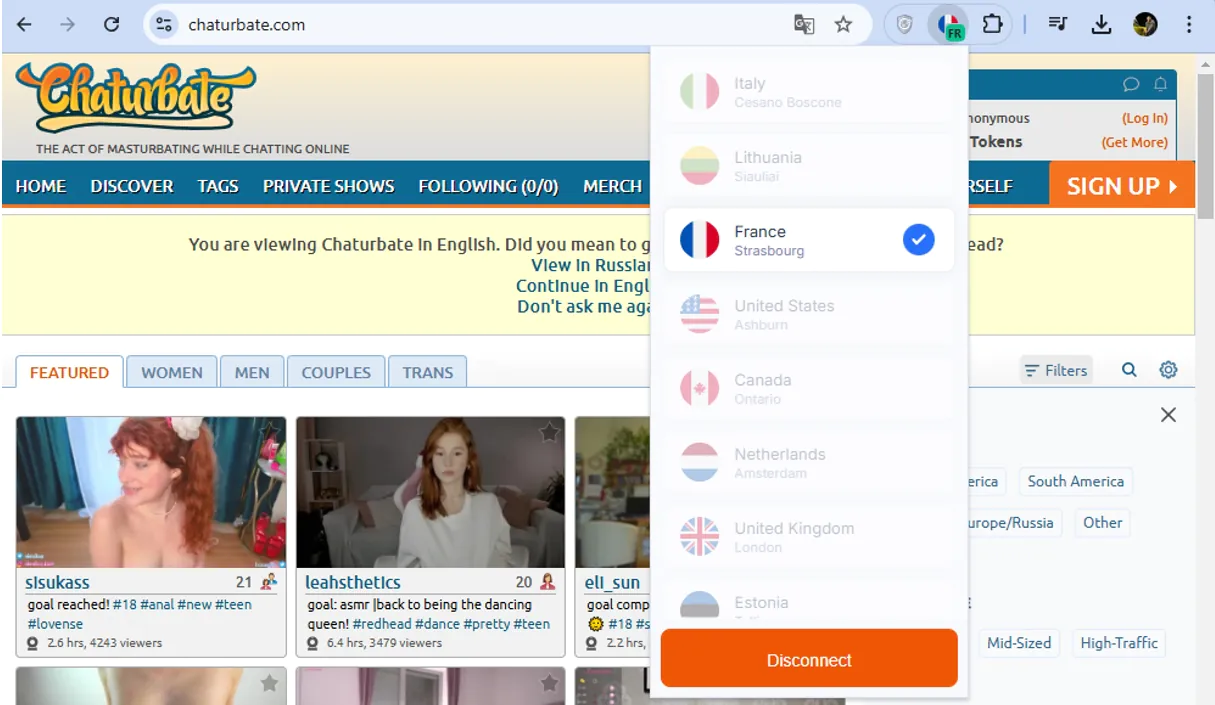The image size is (1215, 705).
Task: Open the notification bell icon
Action: (x=1160, y=84)
